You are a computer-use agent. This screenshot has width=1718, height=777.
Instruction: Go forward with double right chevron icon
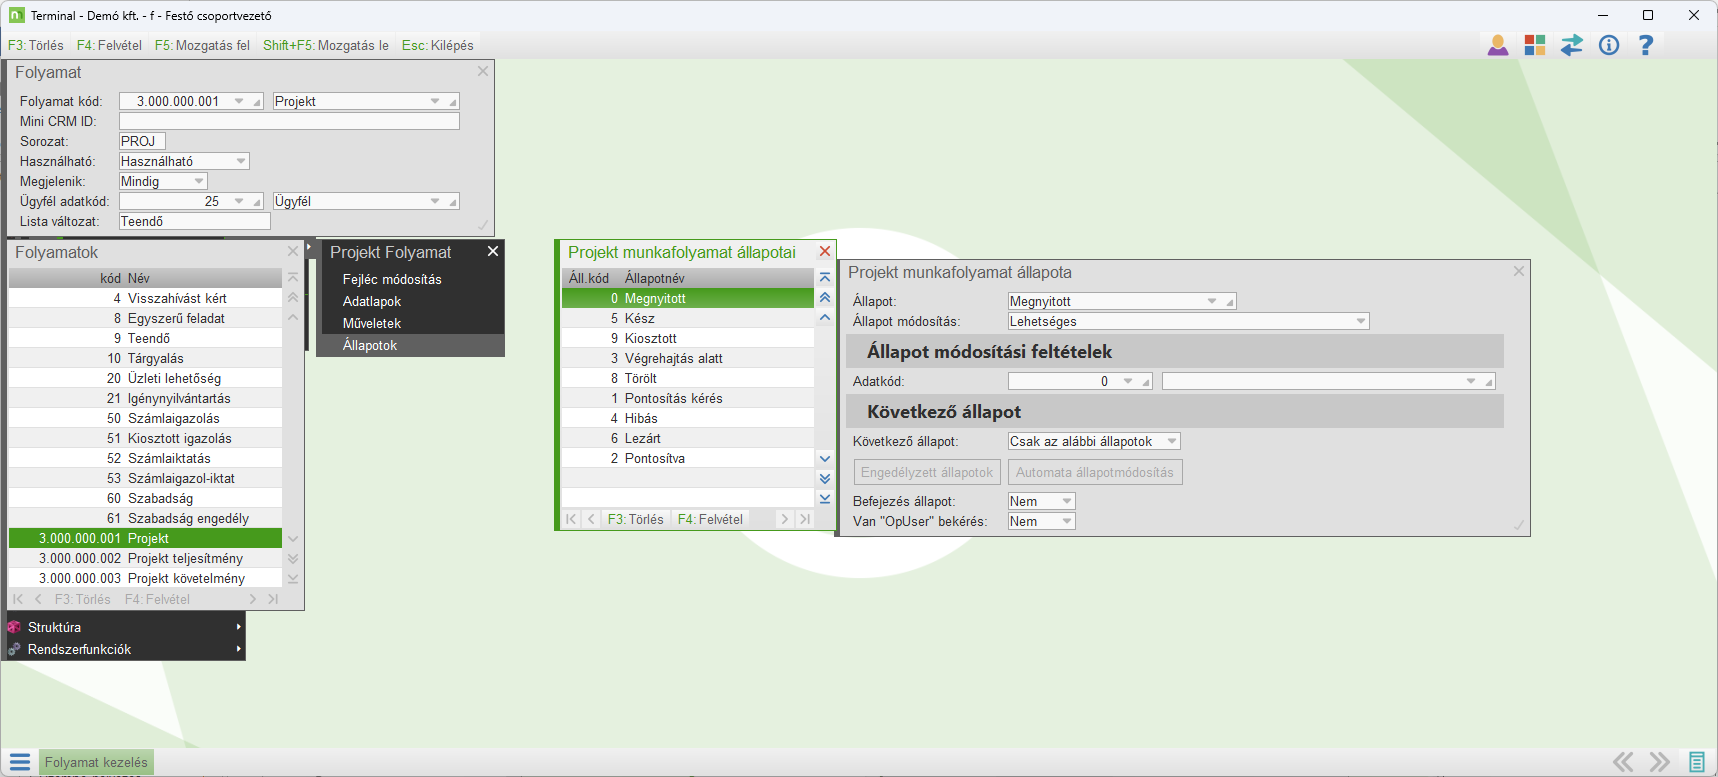(1660, 762)
